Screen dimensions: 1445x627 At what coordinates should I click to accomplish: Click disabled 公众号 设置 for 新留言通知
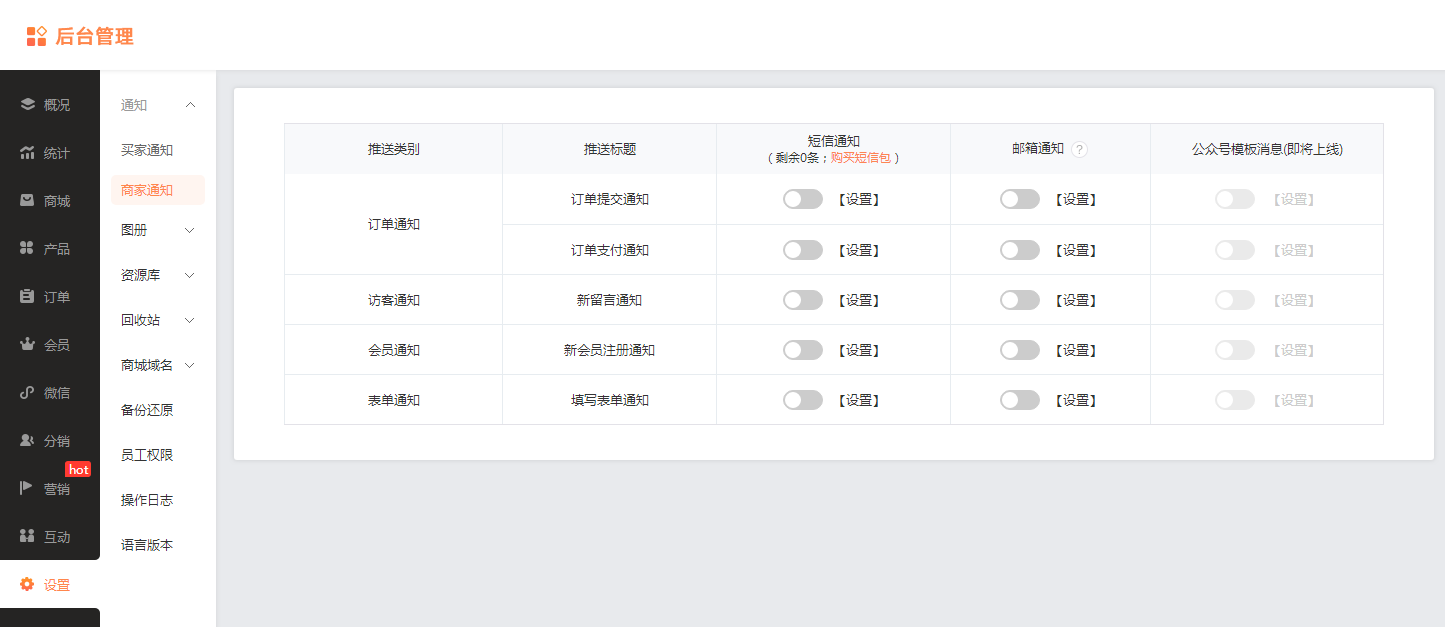[x=1293, y=300]
